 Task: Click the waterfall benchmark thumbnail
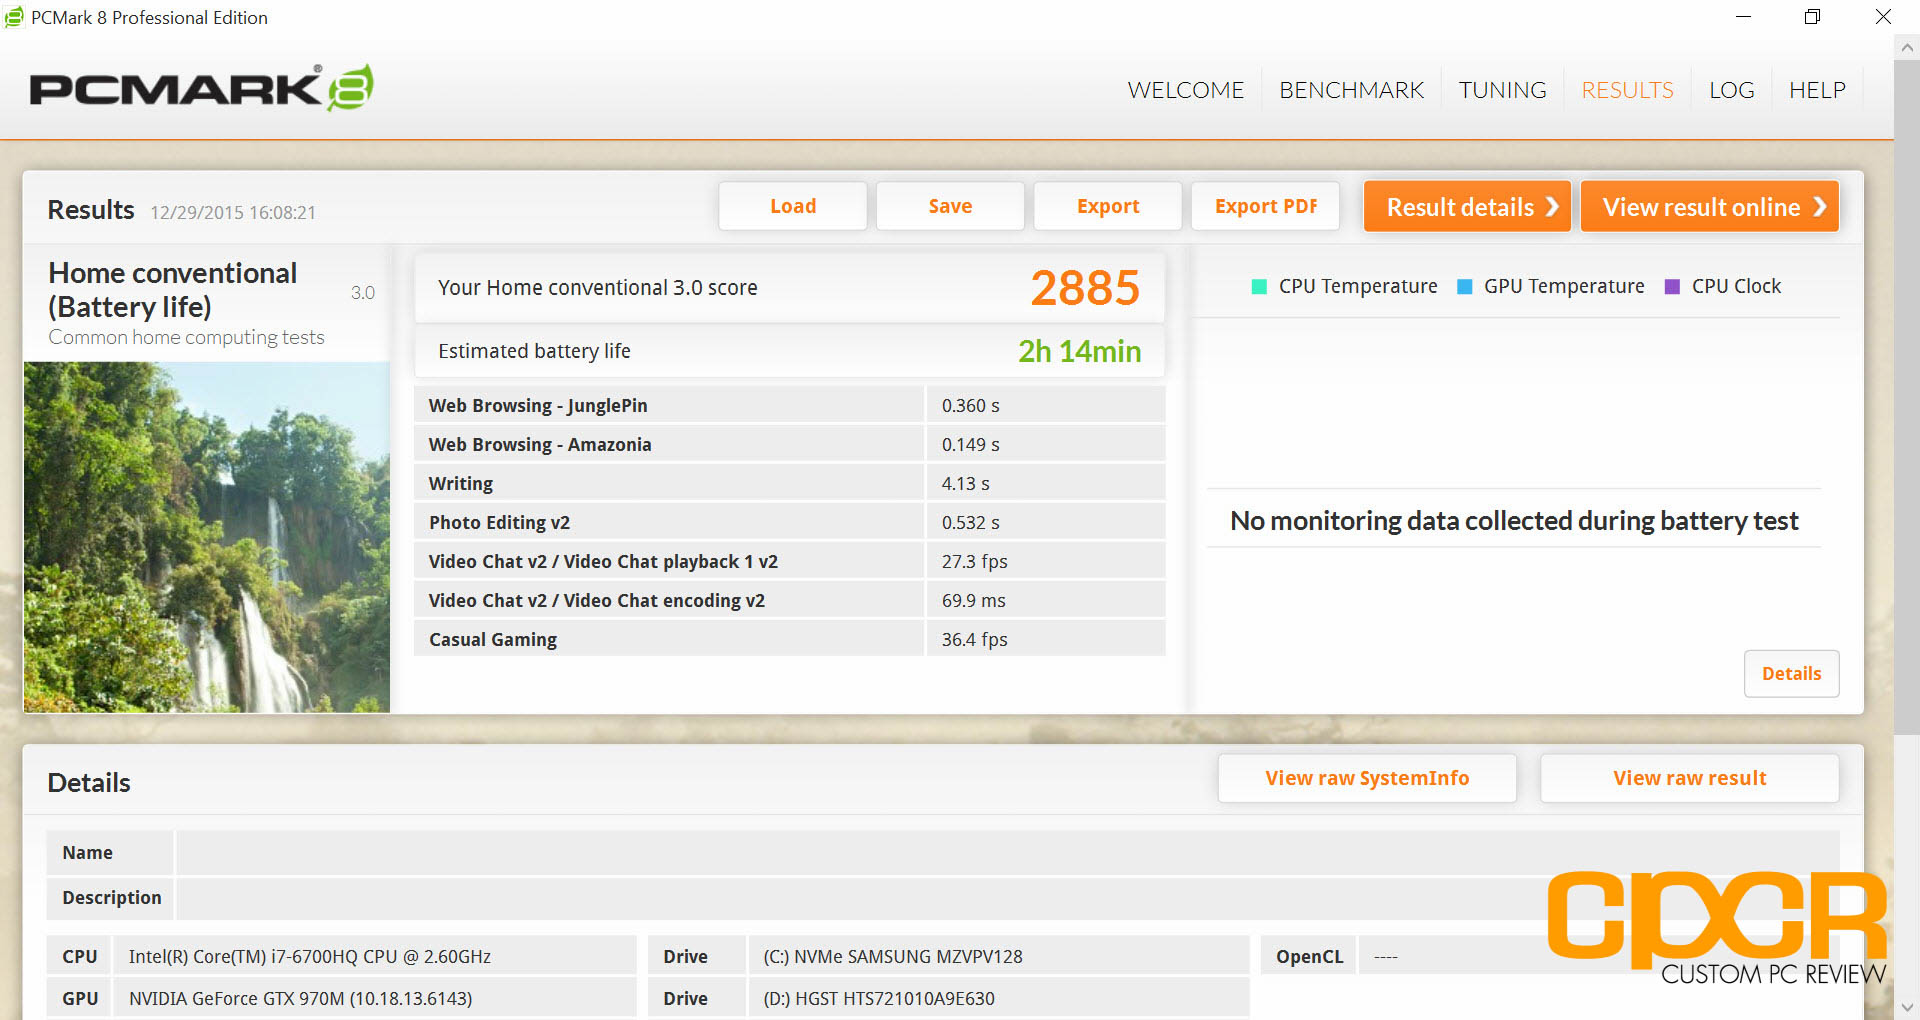coord(207,537)
